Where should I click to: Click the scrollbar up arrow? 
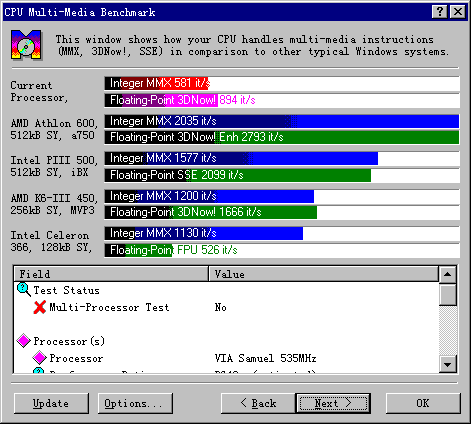(448, 274)
